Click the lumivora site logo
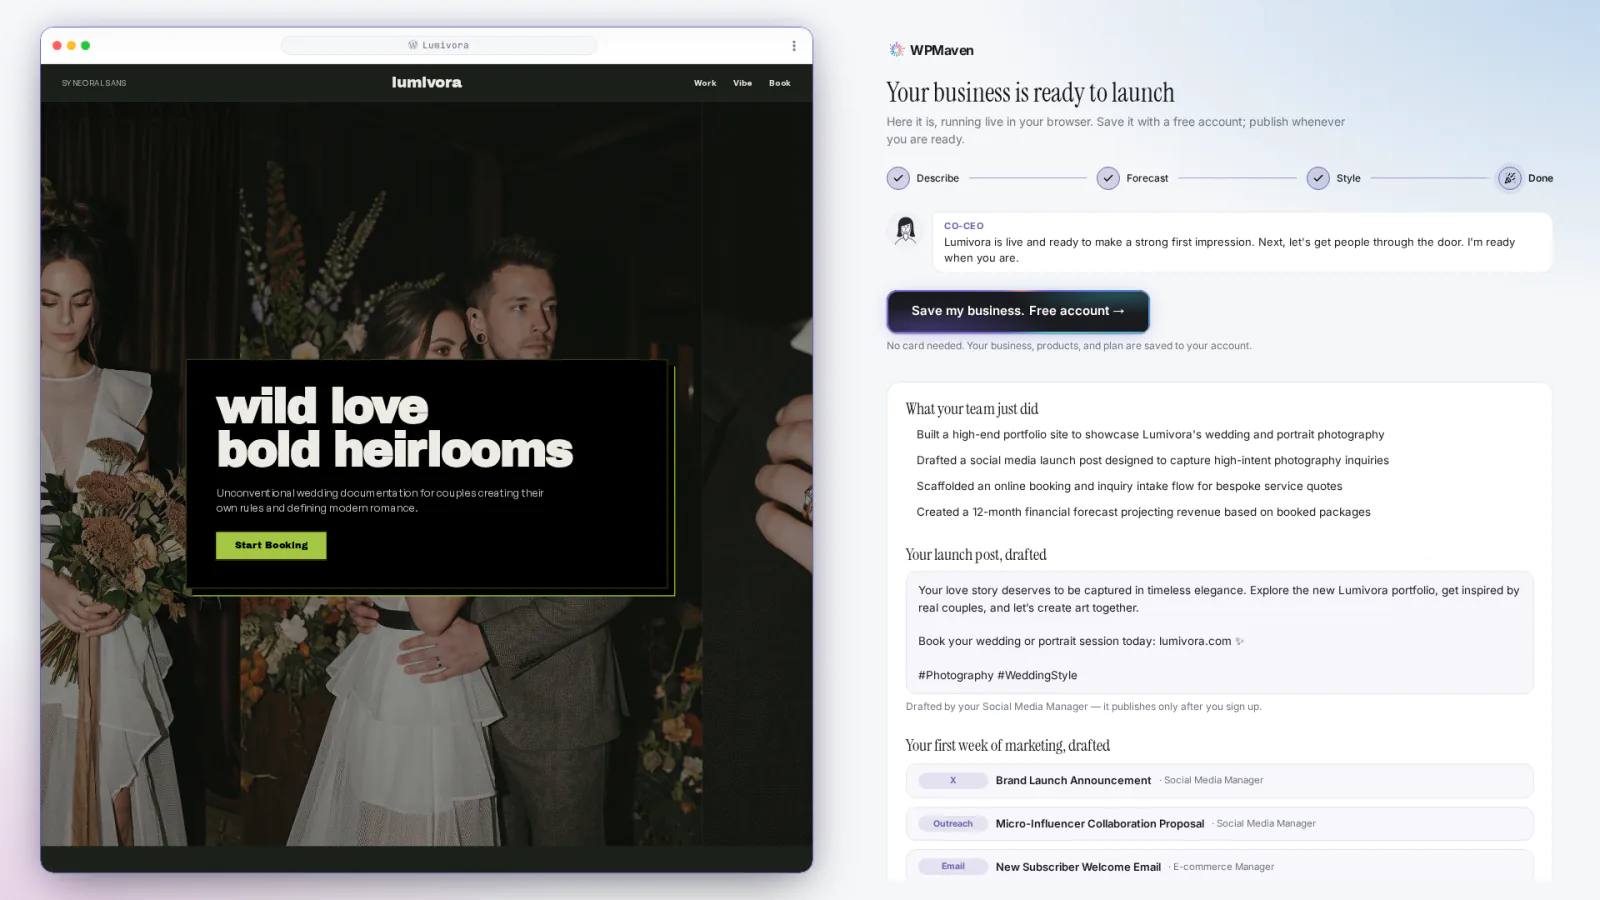 427,82
